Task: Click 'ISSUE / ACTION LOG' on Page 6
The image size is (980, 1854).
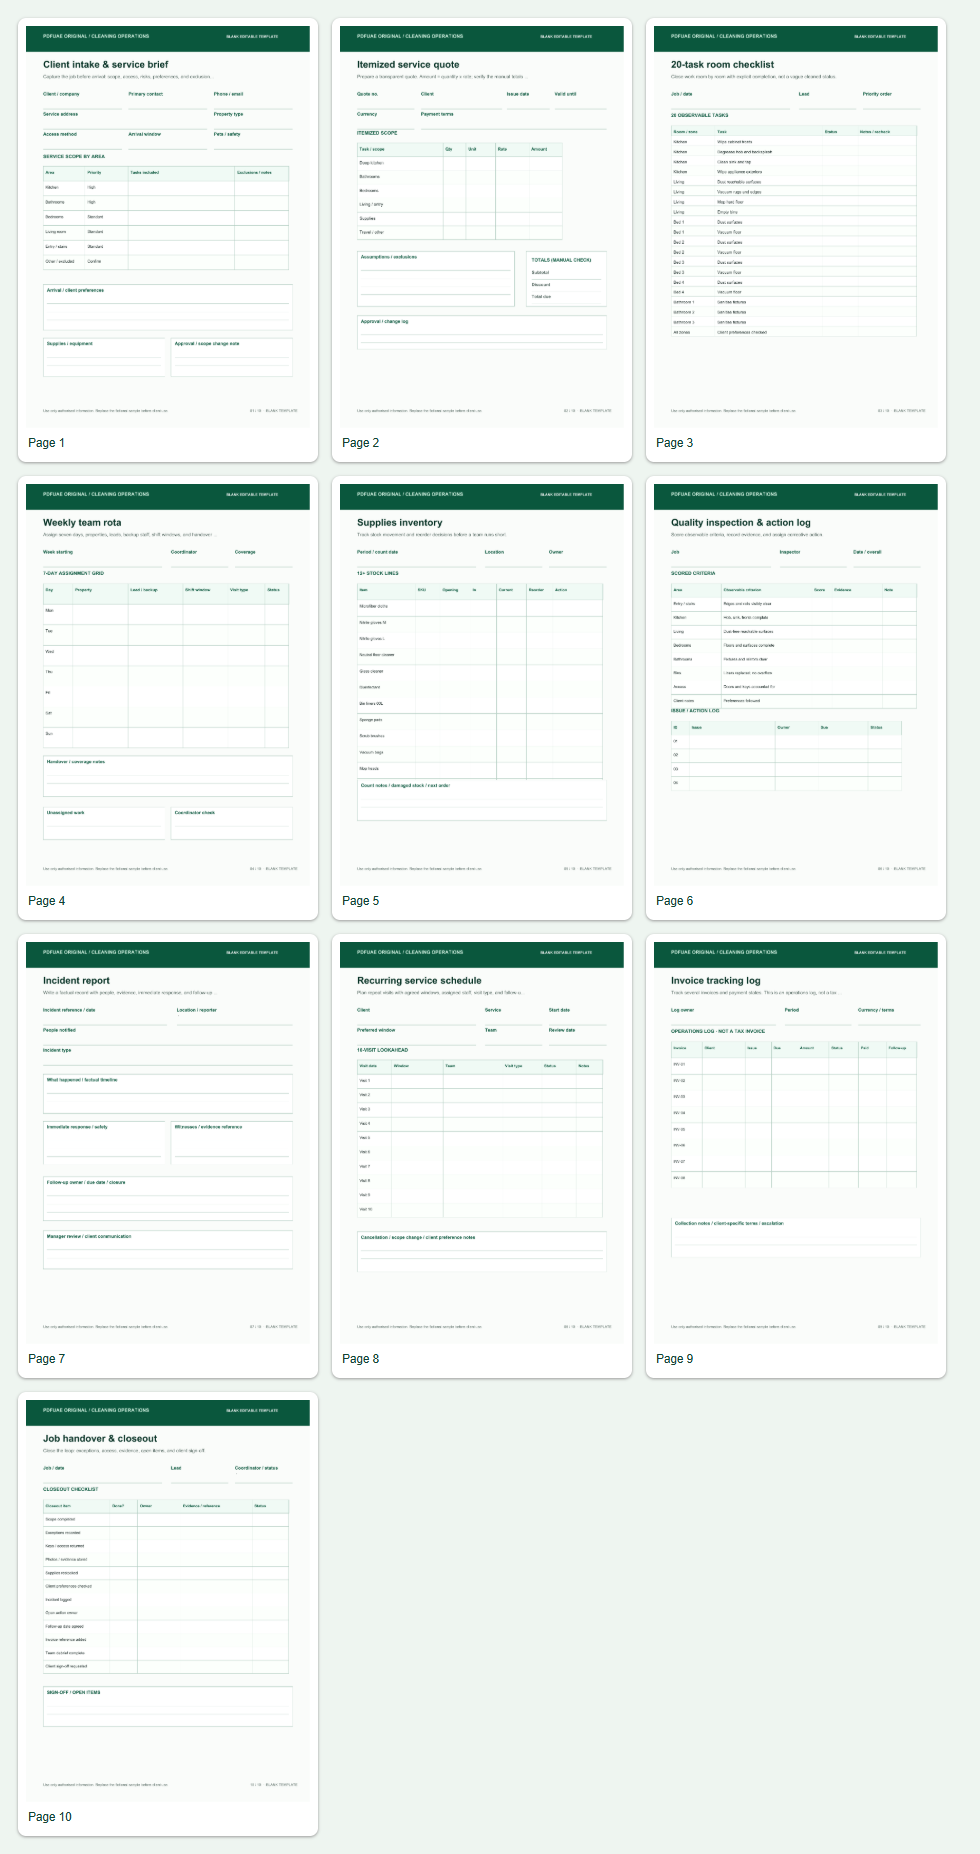Action: 695,711
